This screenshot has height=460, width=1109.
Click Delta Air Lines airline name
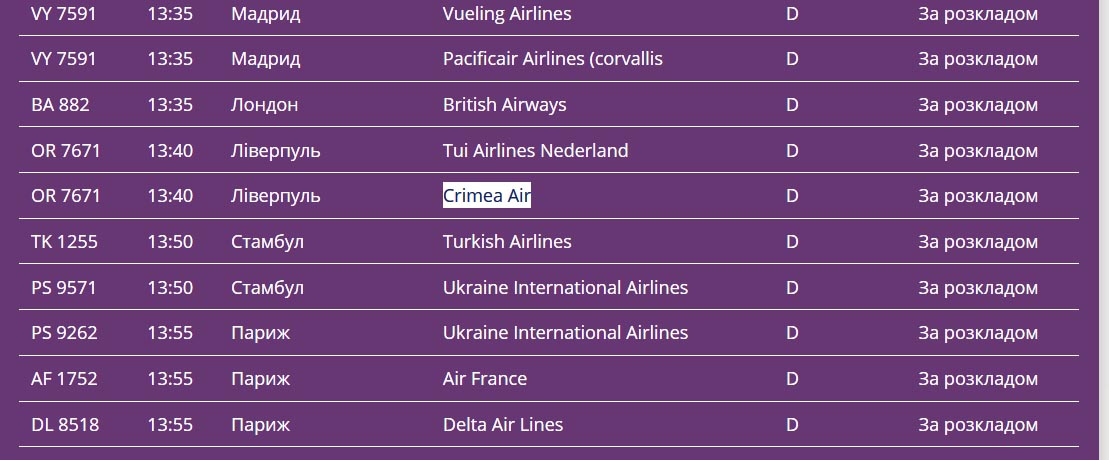[503, 425]
